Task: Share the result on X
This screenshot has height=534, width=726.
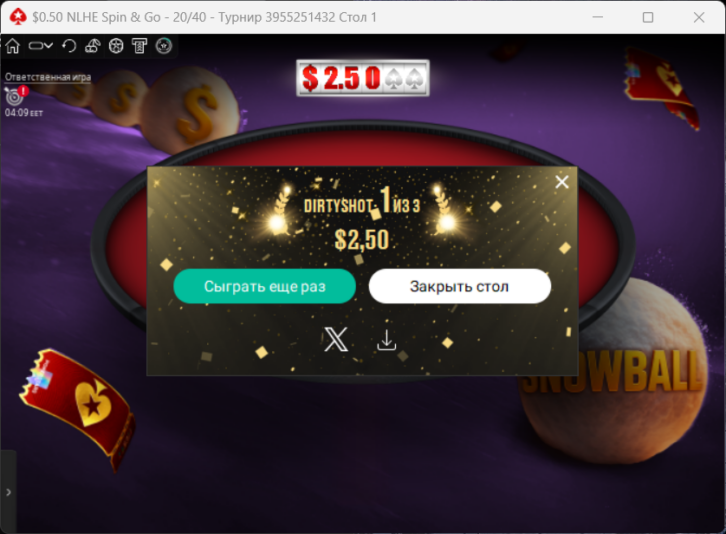Action: point(336,339)
